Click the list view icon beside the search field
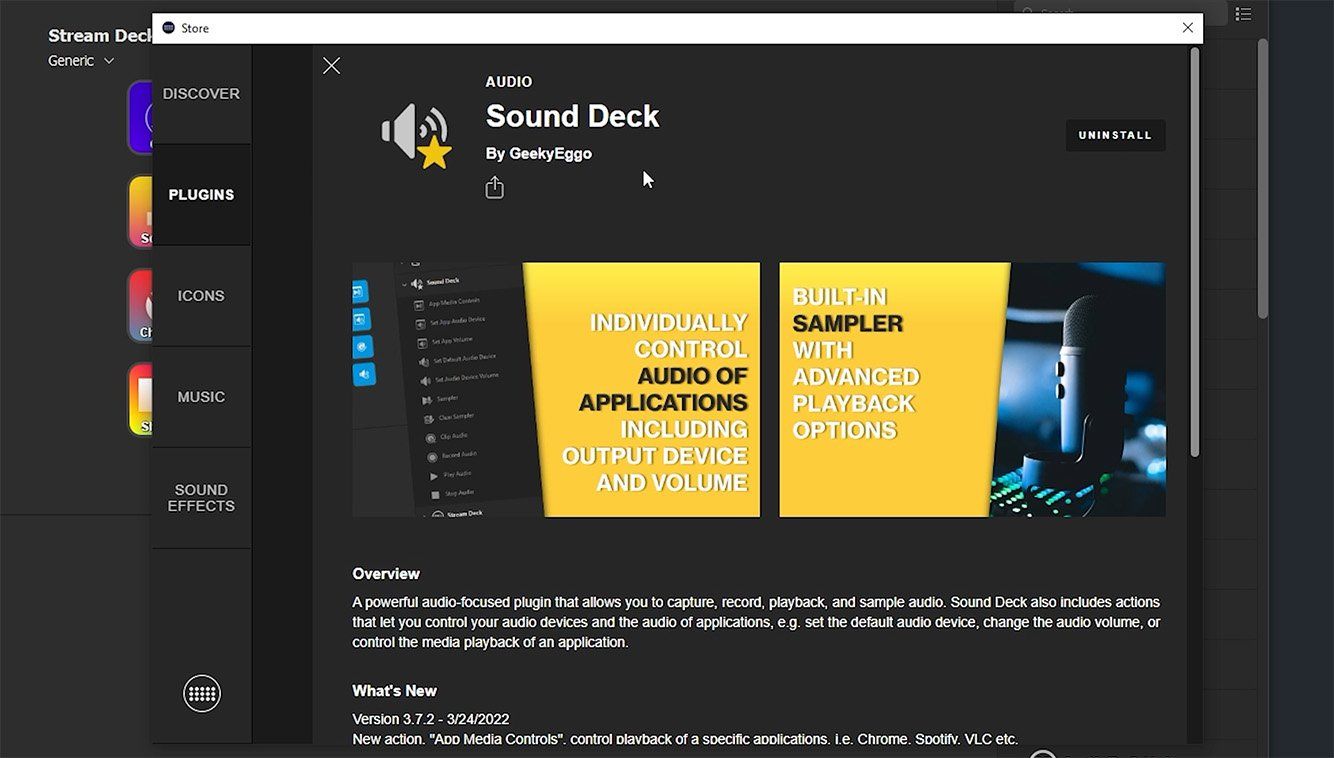Viewport: 1334px width, 758px height. tap(1243, 14)
